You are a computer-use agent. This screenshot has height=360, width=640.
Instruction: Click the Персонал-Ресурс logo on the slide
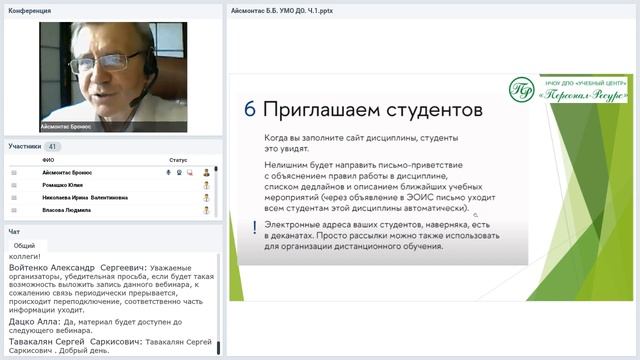coord(568,89)
